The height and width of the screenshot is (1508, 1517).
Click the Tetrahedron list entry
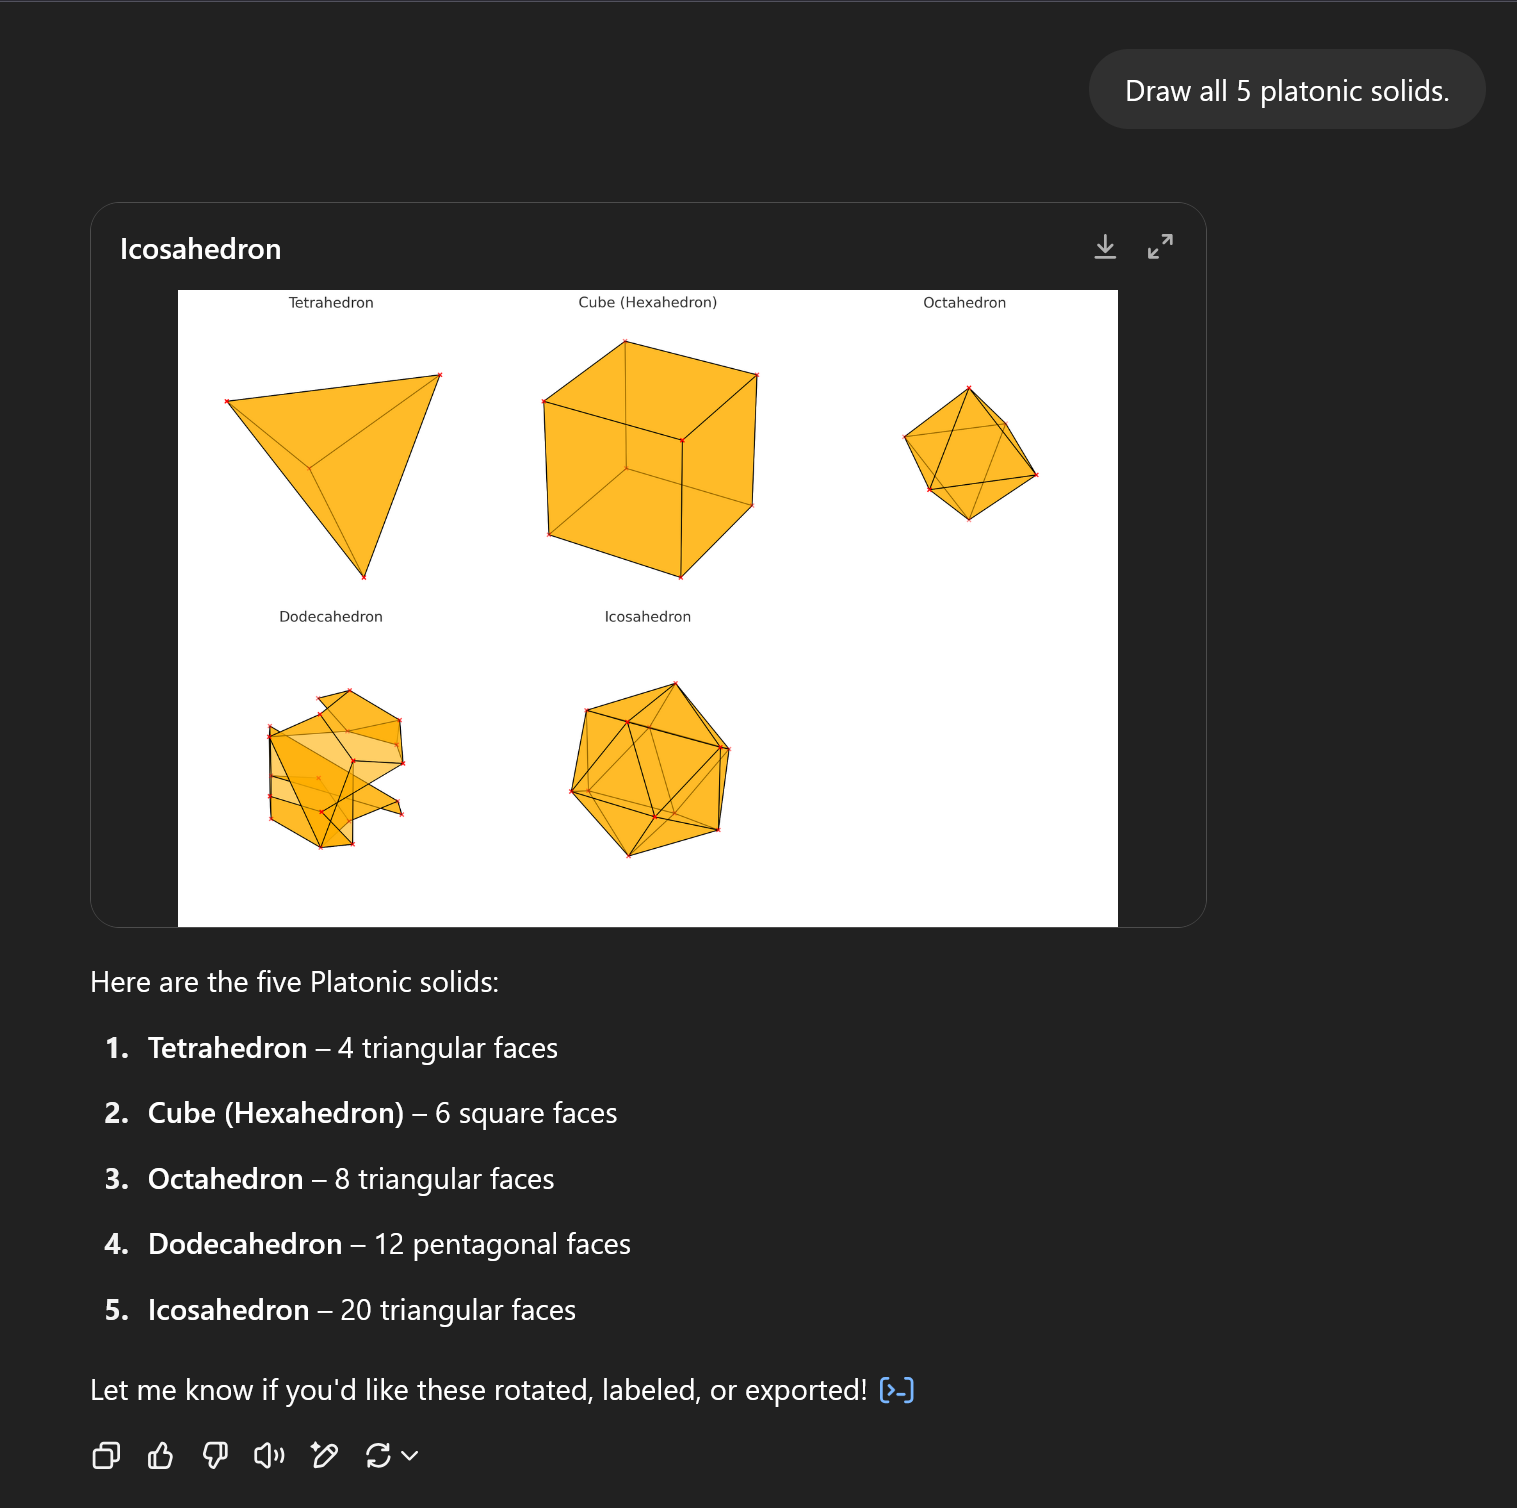click(x=227, y=1048)
